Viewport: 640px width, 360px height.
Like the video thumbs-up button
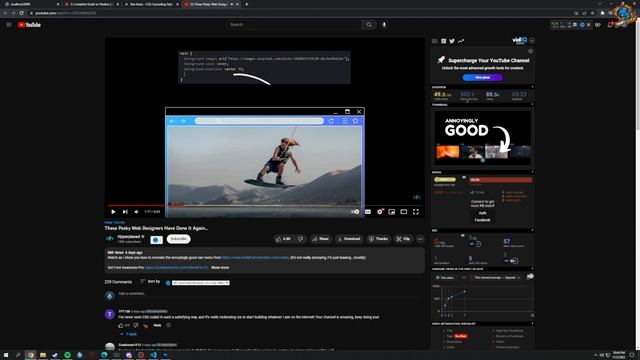pyautogui.click(x=284, y=239)
